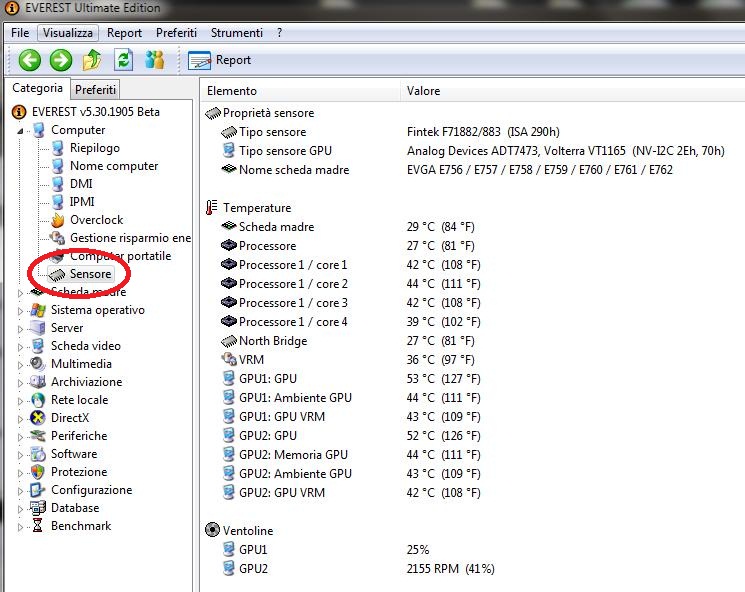Expand the Periferiche tree node
Screen dimensions: 745x592
tap(20, 437)
